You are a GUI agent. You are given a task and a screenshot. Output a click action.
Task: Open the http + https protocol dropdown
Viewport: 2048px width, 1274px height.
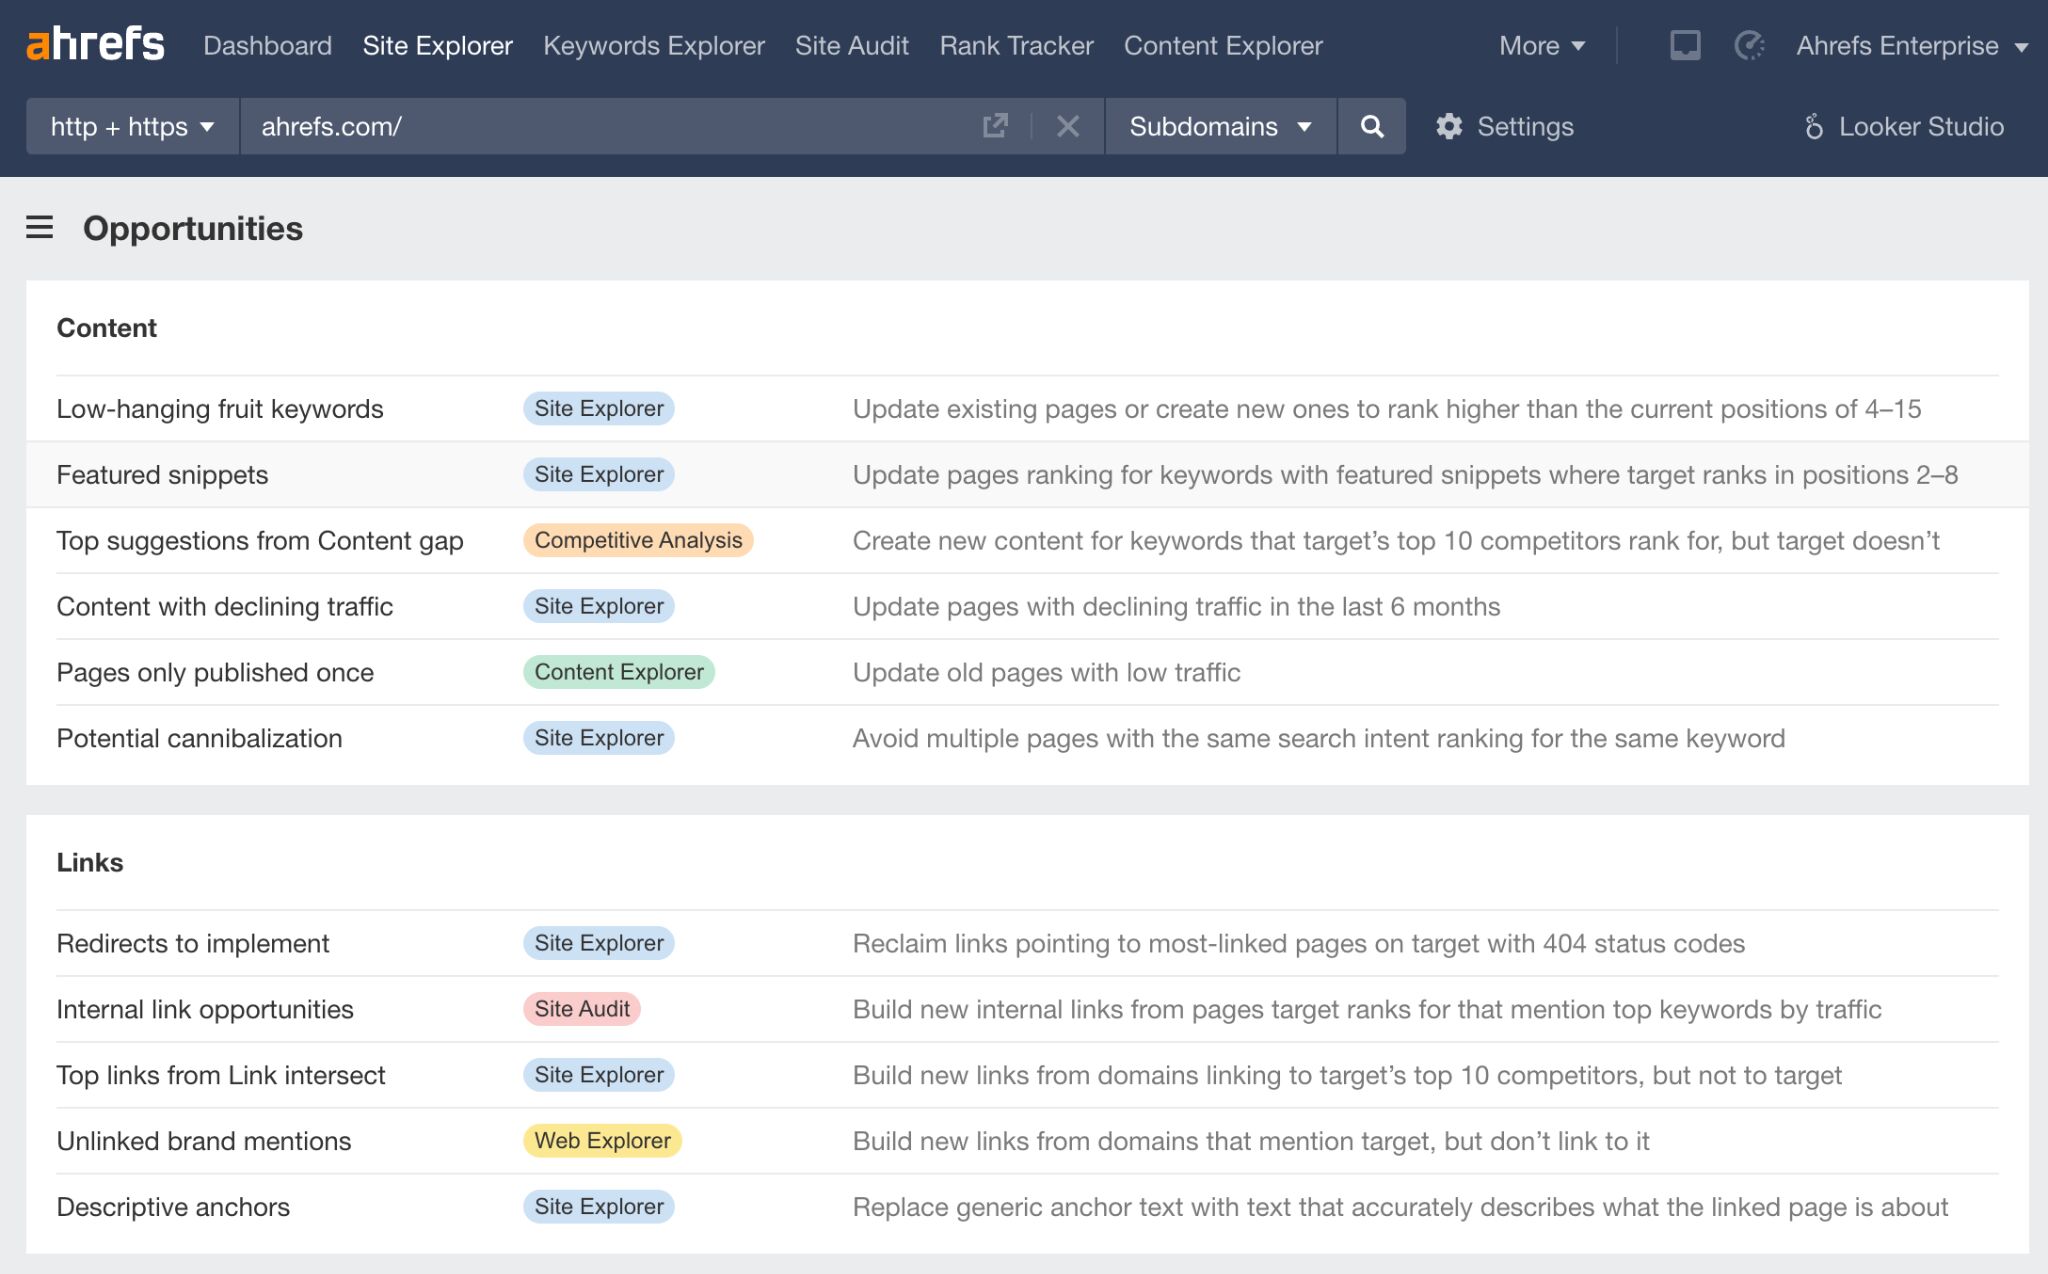pyautogui.click(x=131, y=126)
